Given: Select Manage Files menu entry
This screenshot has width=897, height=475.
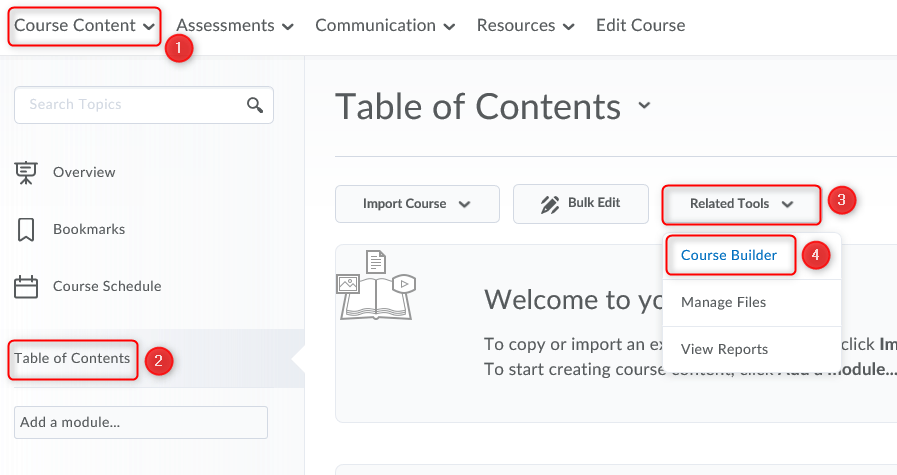Looking at the screenshot, I should coord(723,302).
